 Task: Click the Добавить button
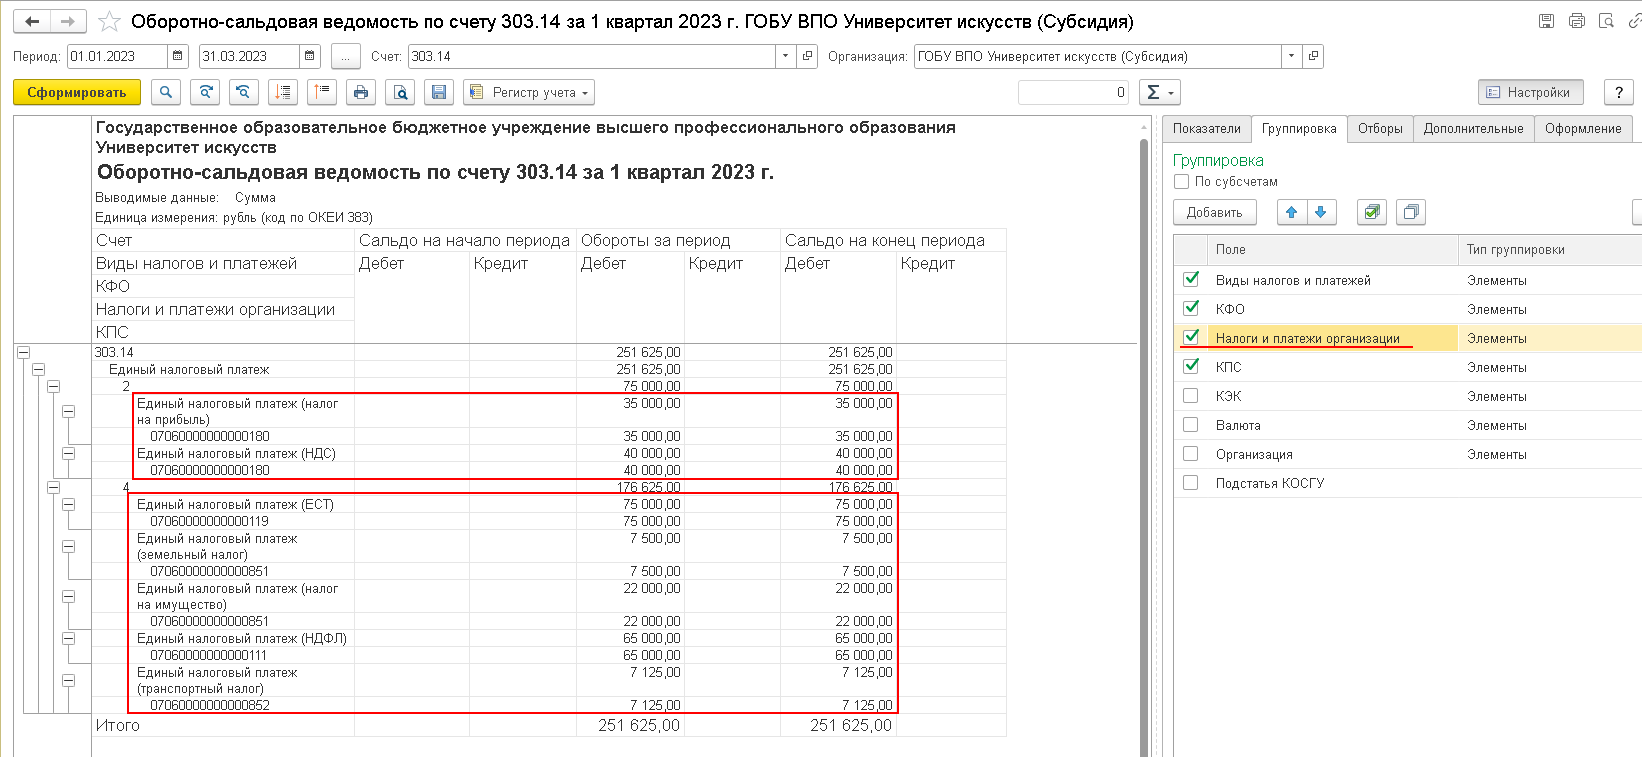[x=1214, y=212]
